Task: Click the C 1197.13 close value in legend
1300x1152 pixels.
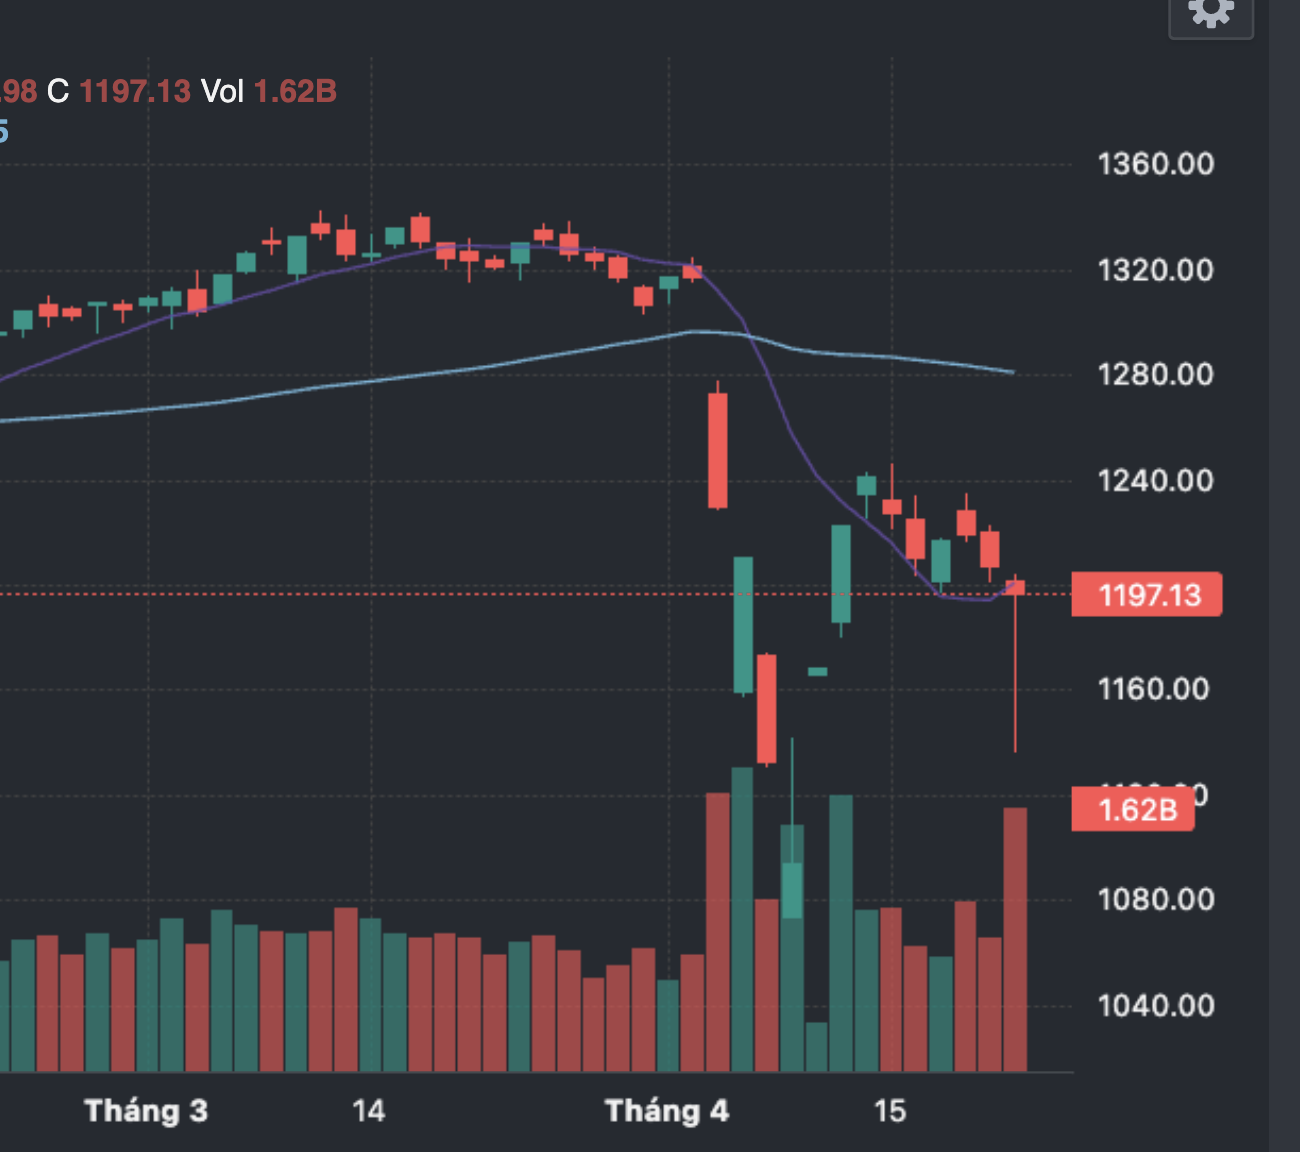Action: [119, 92]
